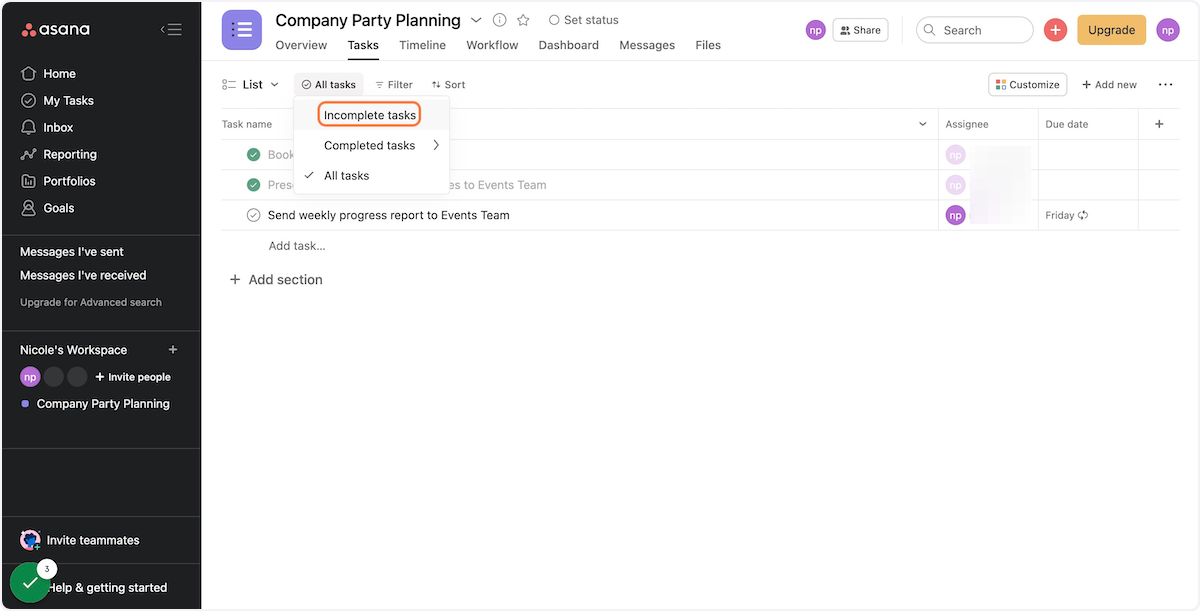Image resolution: width=1200 pixels, height=611 pixels.
Task: Show project details info icon
Action: (x=500, y=20)
